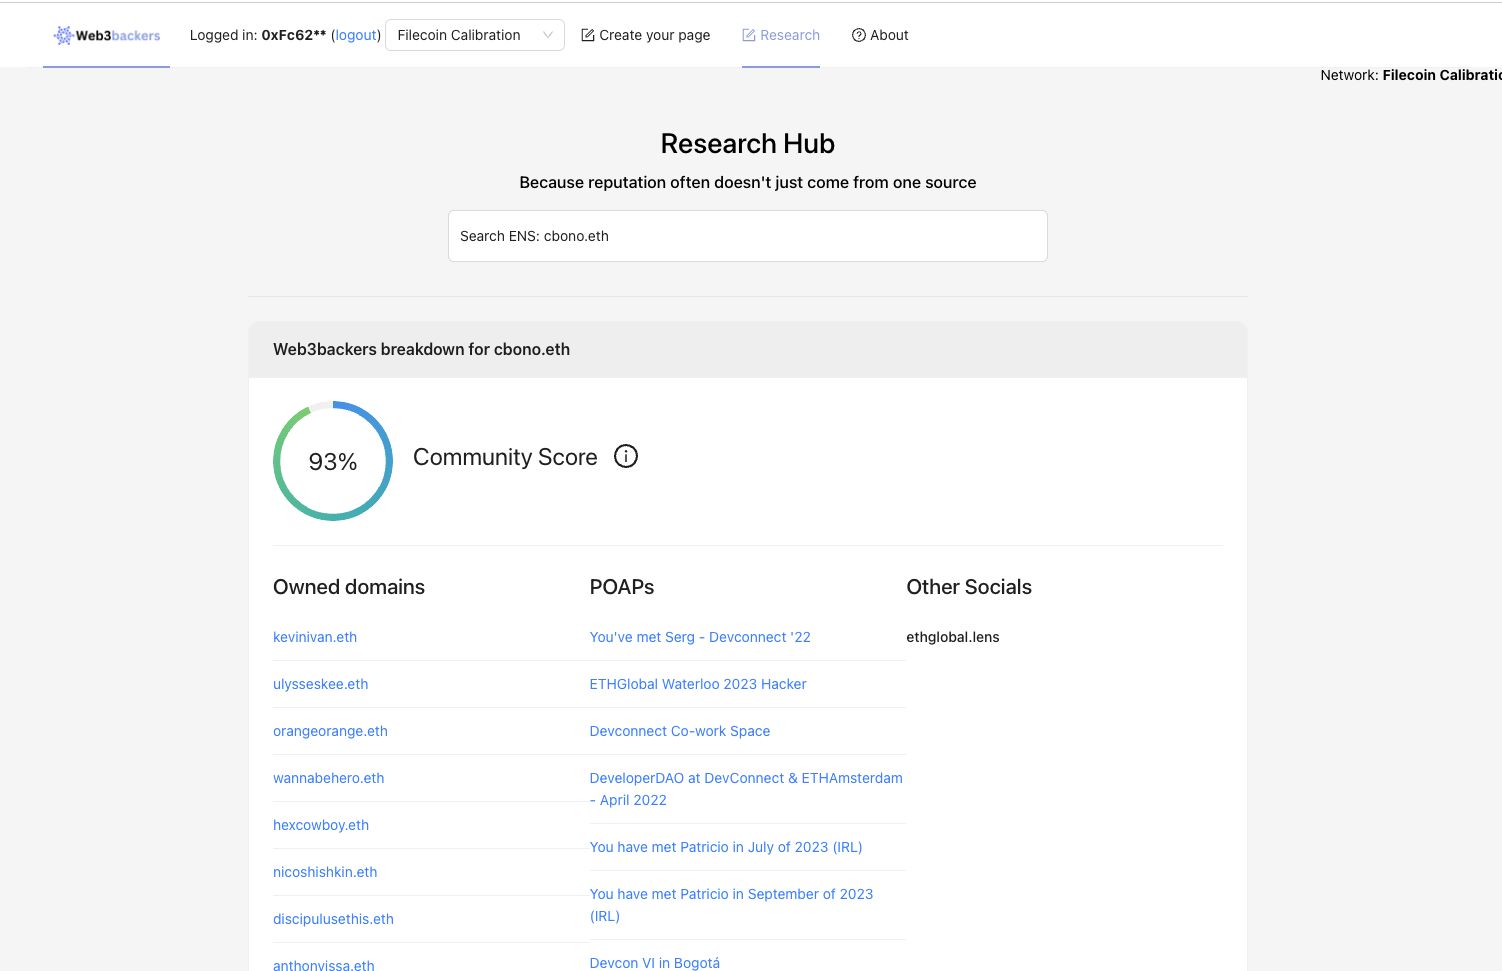Click the POAPs heading
1502x971 pixels.
[x=622, y=587]
